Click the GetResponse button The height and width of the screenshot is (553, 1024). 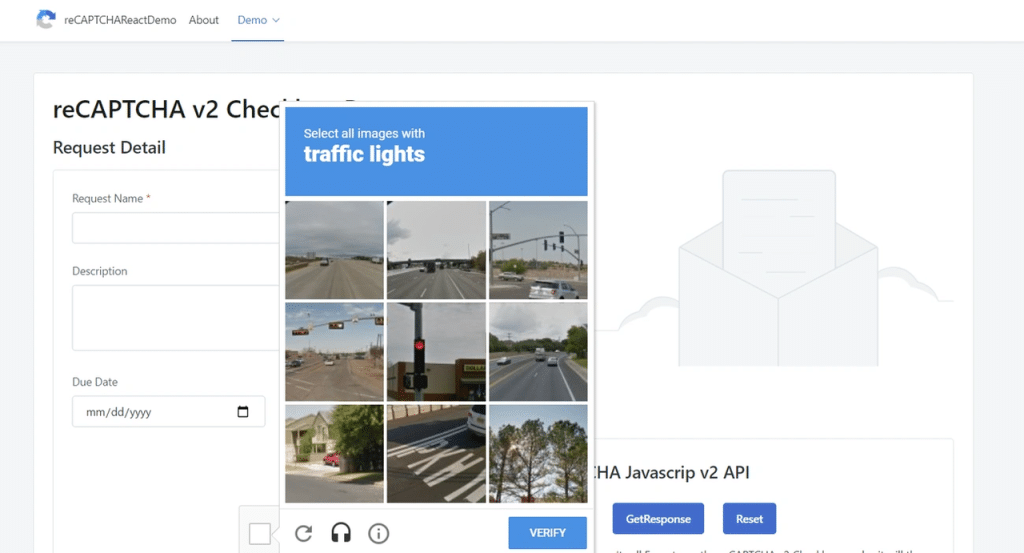(x=658, y=519)
